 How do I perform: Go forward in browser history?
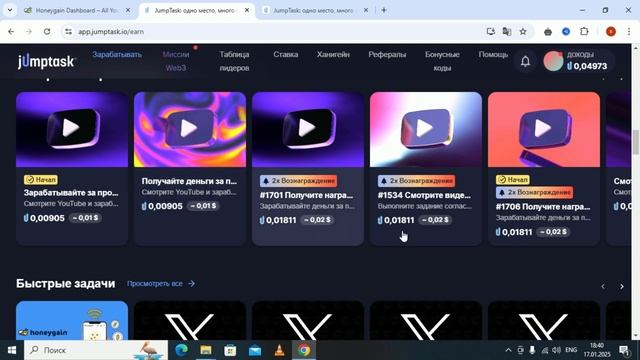click(29, 31)
